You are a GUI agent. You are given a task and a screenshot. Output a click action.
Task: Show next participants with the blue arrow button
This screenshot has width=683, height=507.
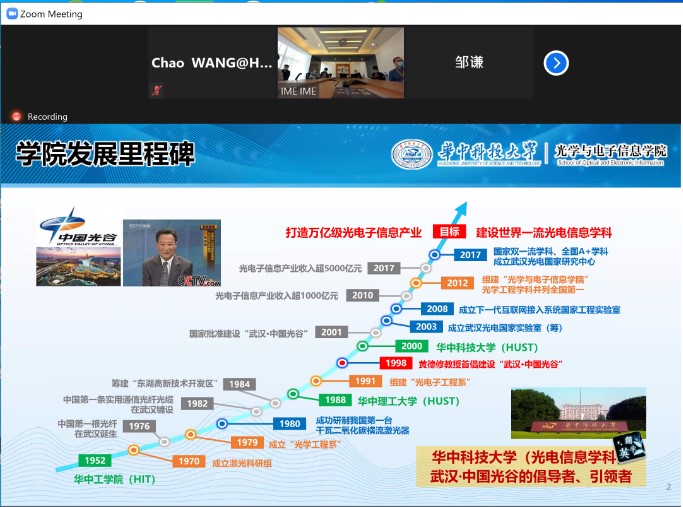point(556,63)
